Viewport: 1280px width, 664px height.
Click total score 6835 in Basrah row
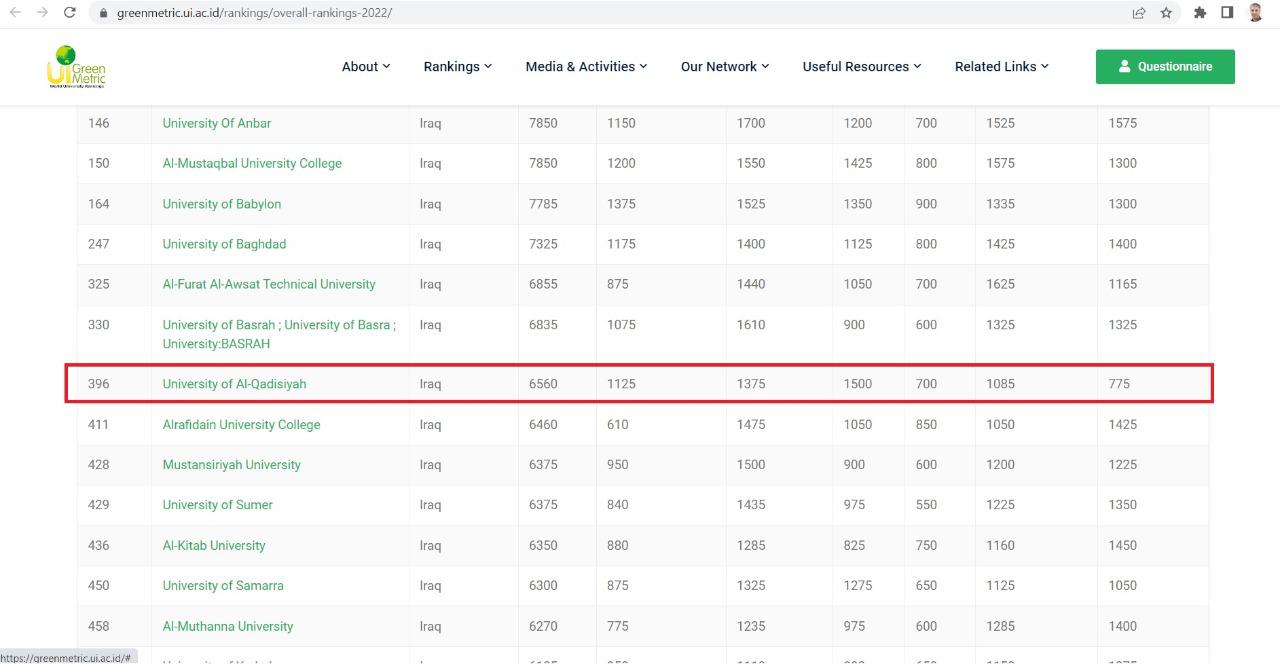543,325
